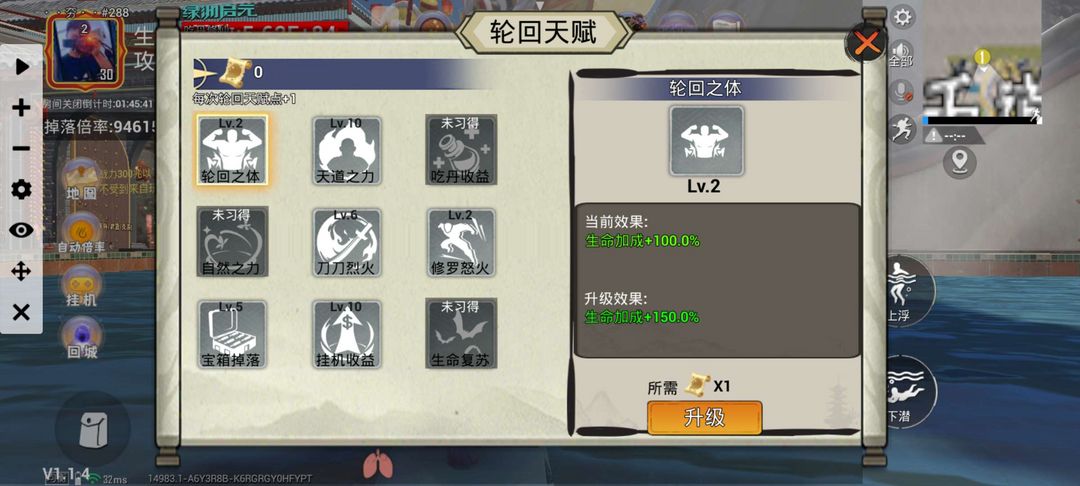Tap the 回城 return-to-town button
This screenshot has height=486, width=1080.
click(x=82, y=339)
